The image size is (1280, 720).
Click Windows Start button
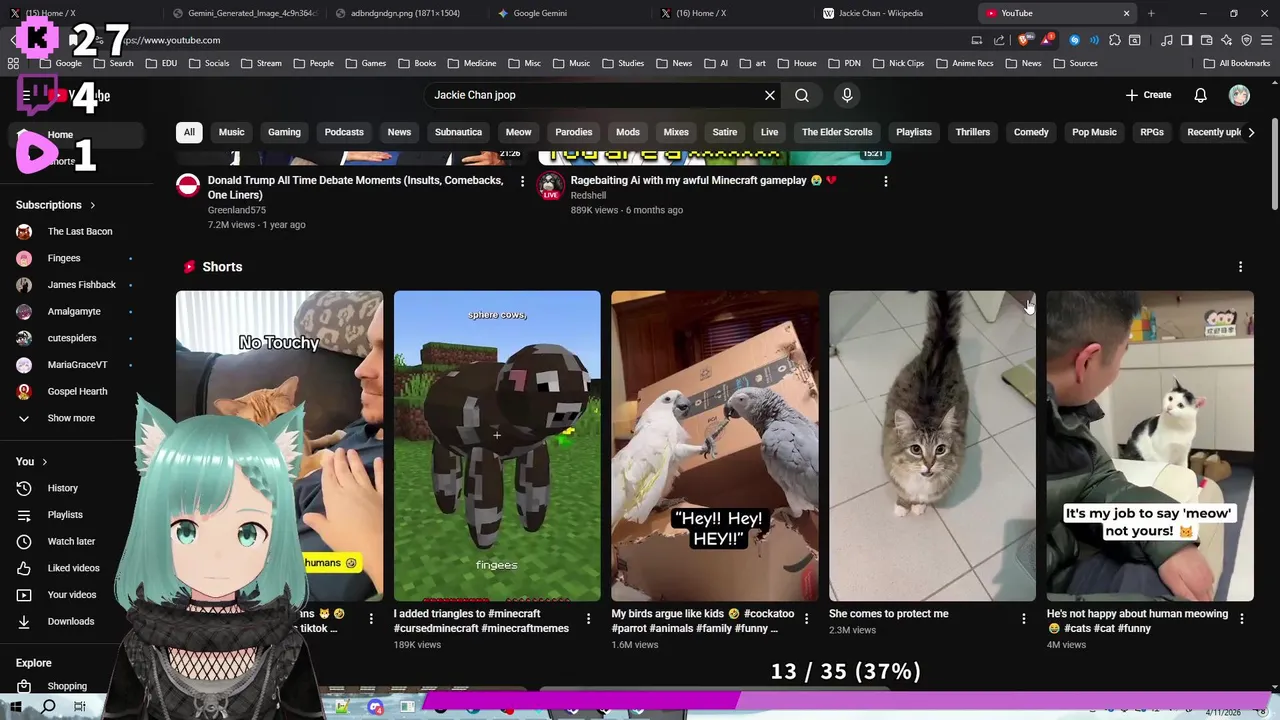pos(16,707)
